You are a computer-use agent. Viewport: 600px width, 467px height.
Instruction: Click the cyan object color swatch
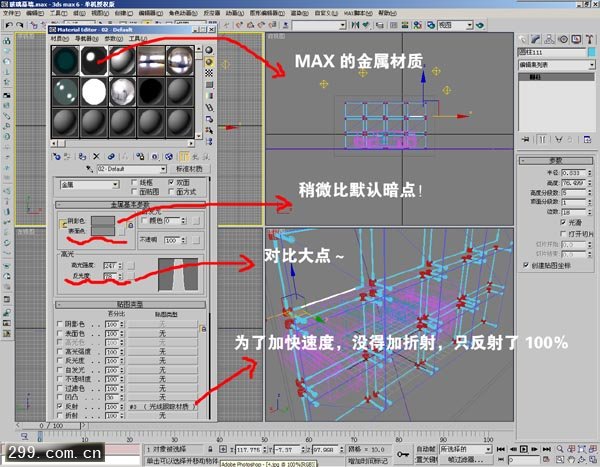click(x=592, y=52)
